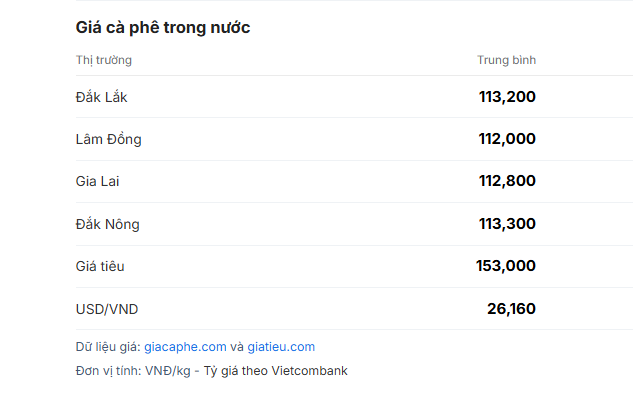The height and width of the screenshot is (399, 633).
Task: Click the Đắk Lắk price 113,200
Action: [507, 97]
